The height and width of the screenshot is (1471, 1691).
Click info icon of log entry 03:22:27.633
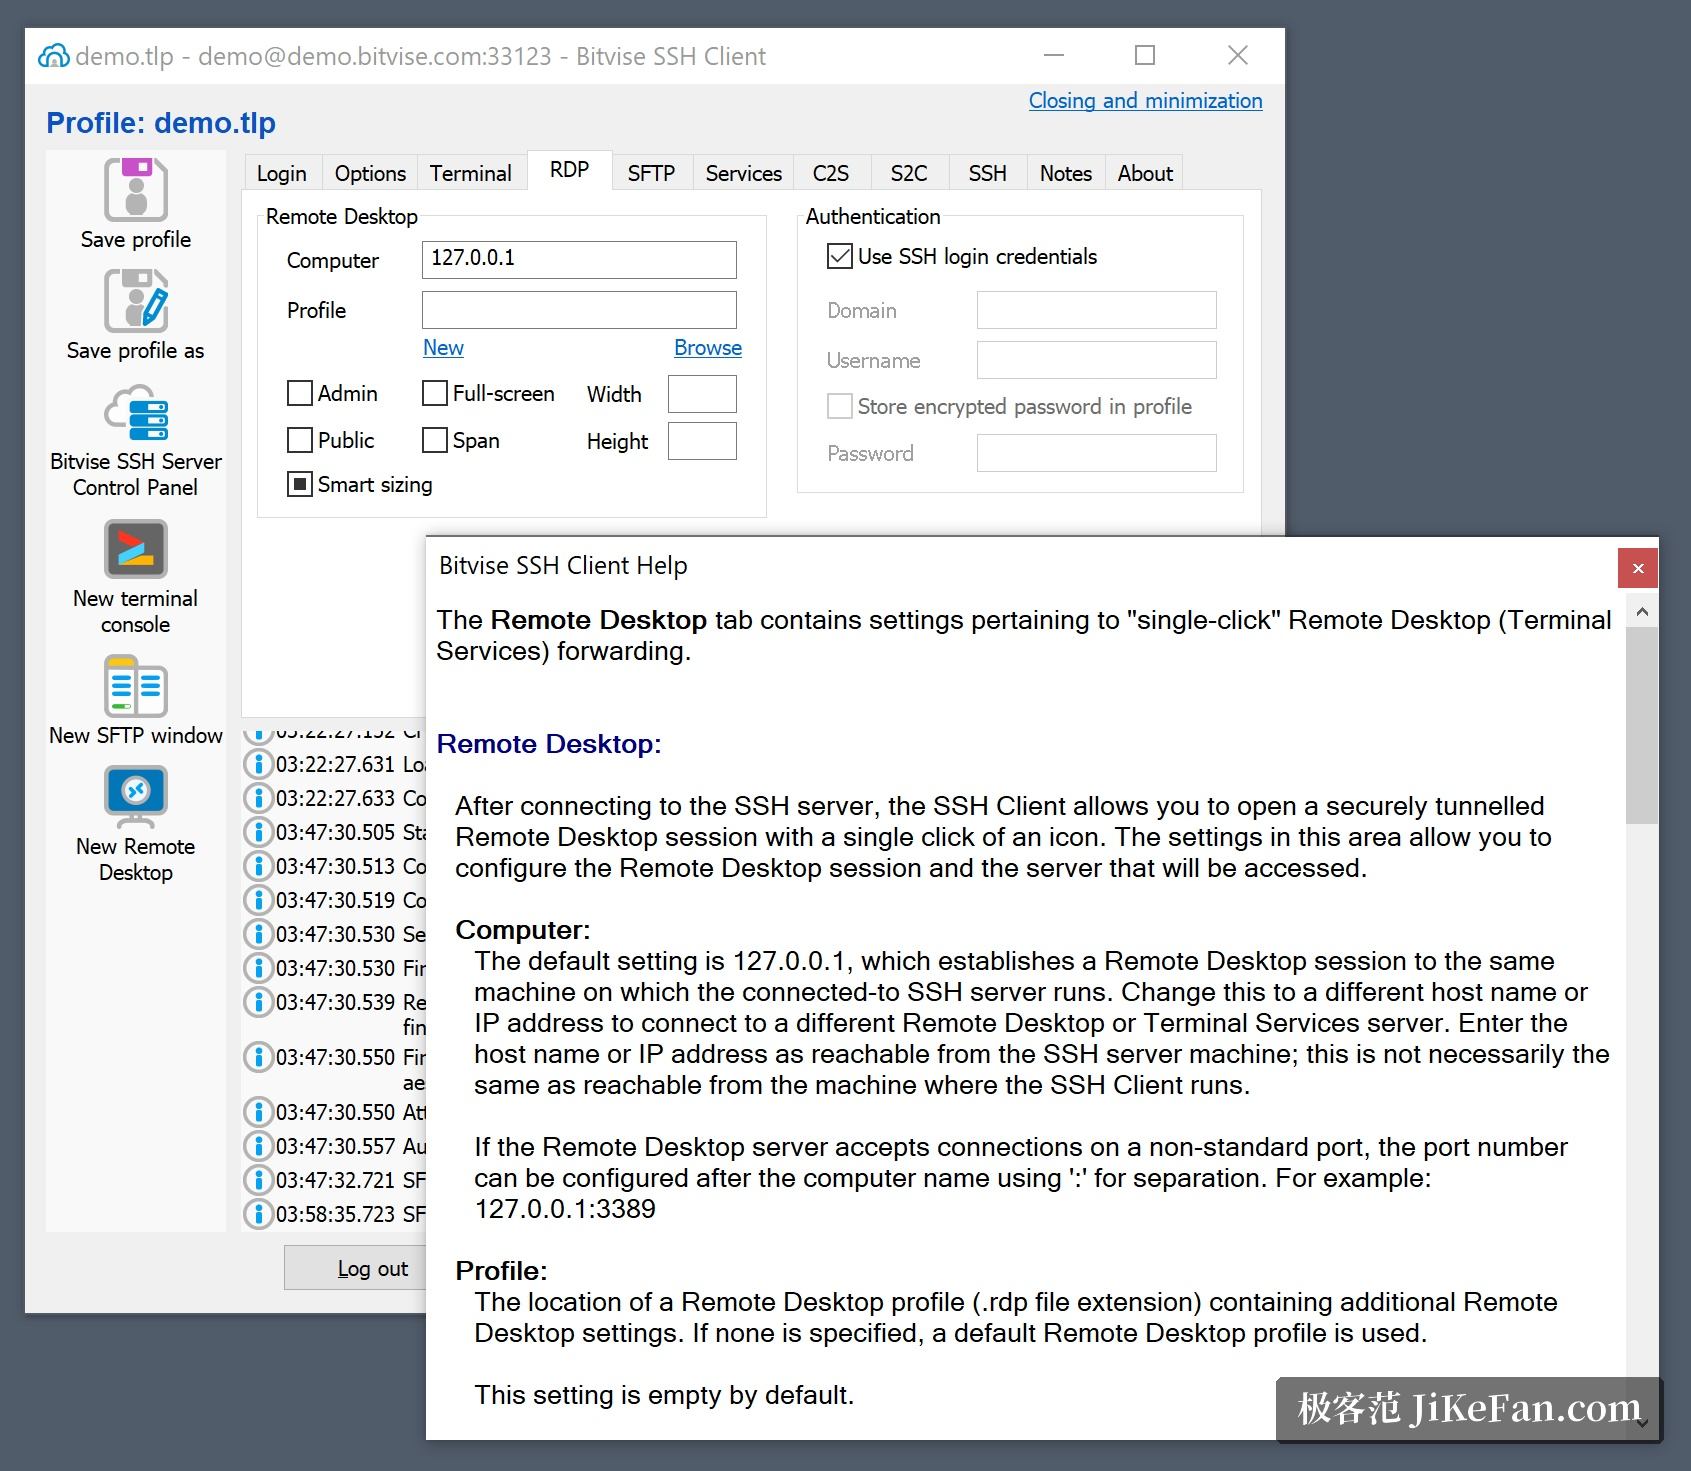tap(259, 798)
